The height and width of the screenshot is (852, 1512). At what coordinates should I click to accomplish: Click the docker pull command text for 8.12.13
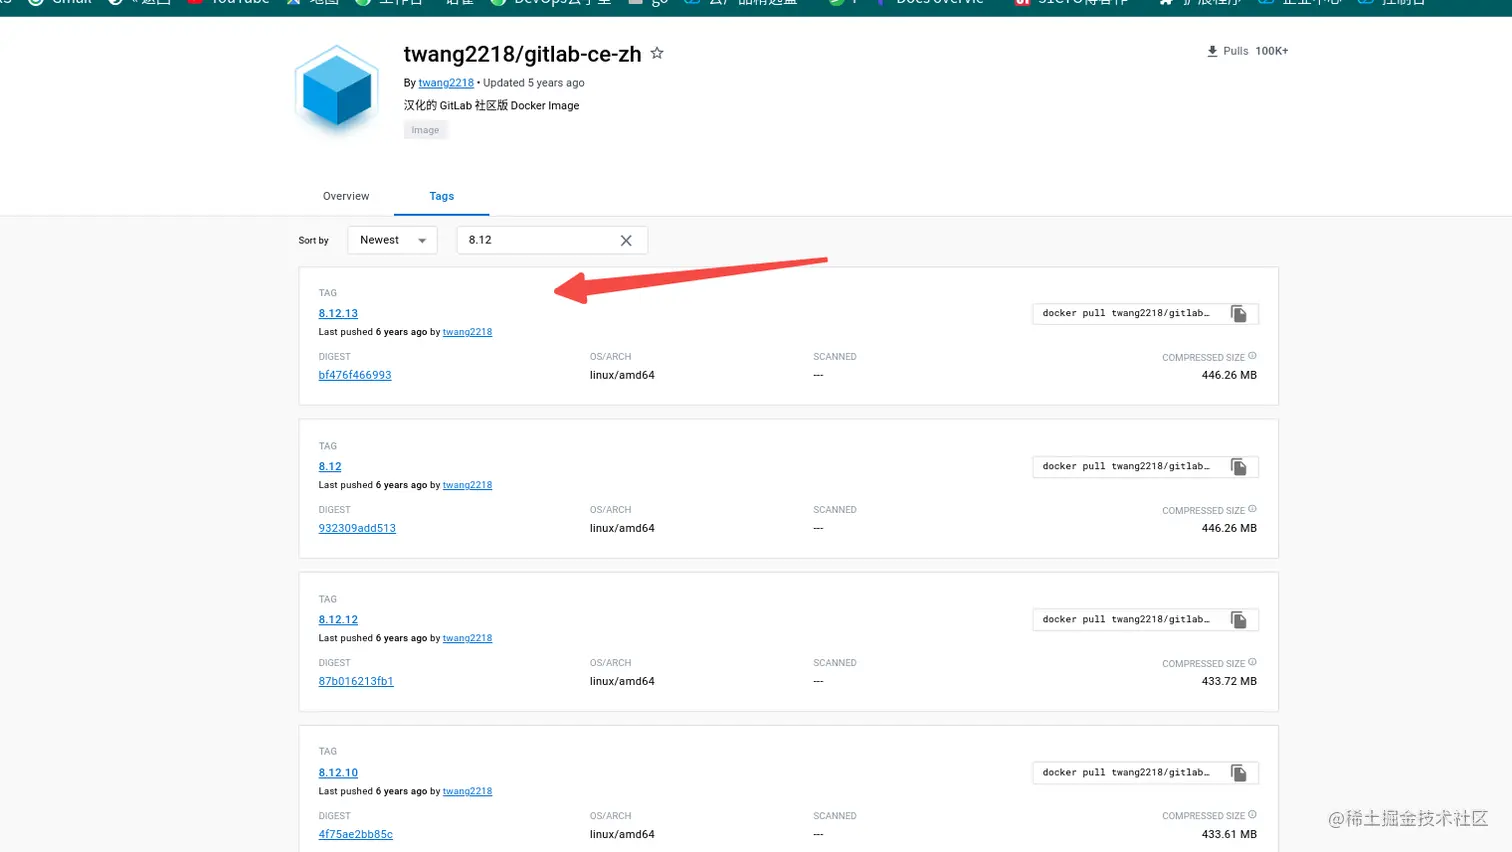click(x=1126, y=313)
